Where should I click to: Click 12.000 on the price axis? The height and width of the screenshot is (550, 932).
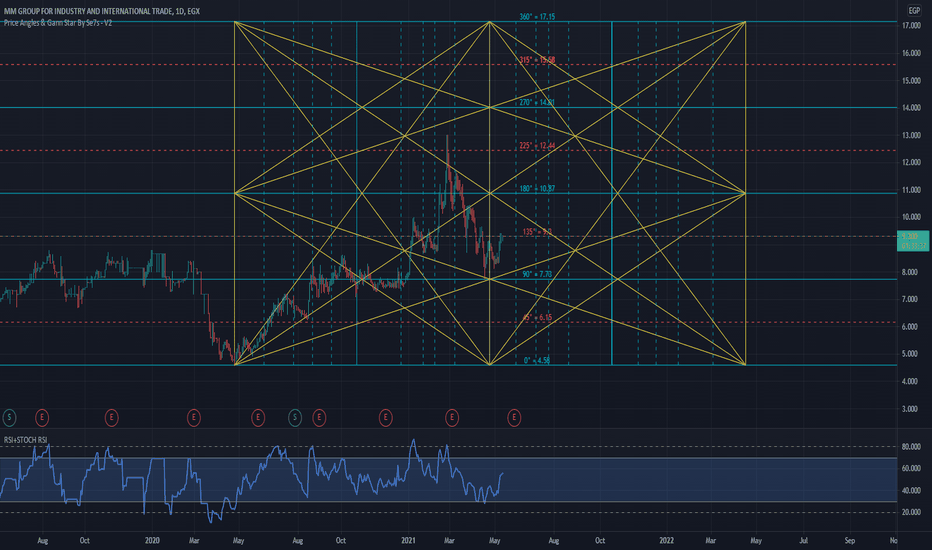pos(911,162)
